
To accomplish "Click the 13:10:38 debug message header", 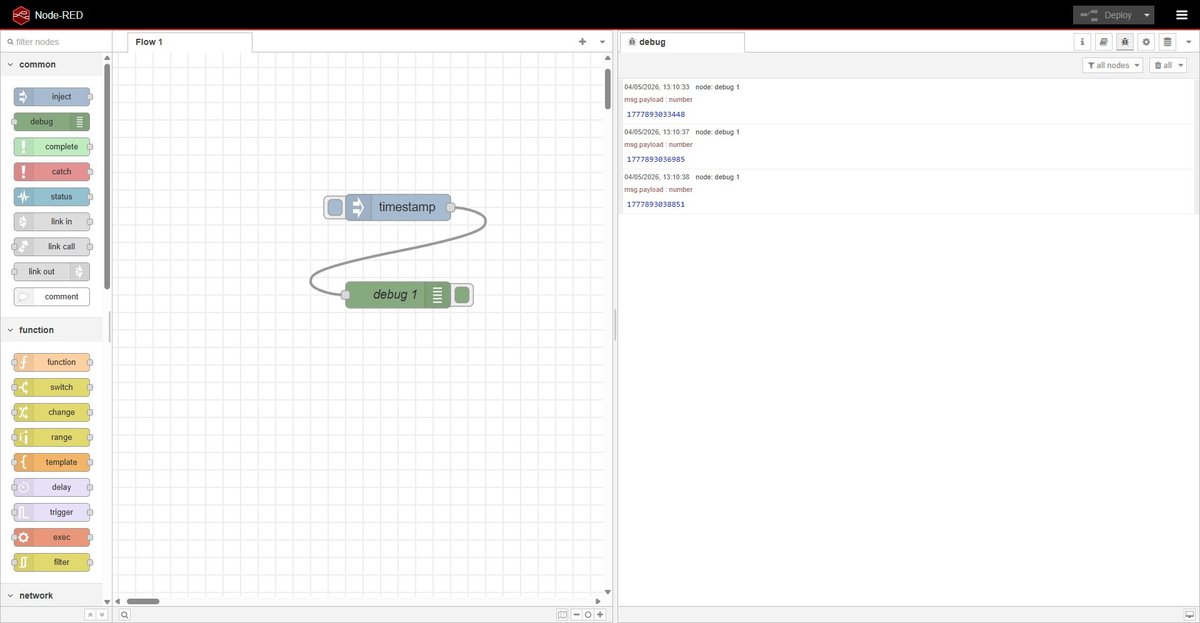I will 682,177.
